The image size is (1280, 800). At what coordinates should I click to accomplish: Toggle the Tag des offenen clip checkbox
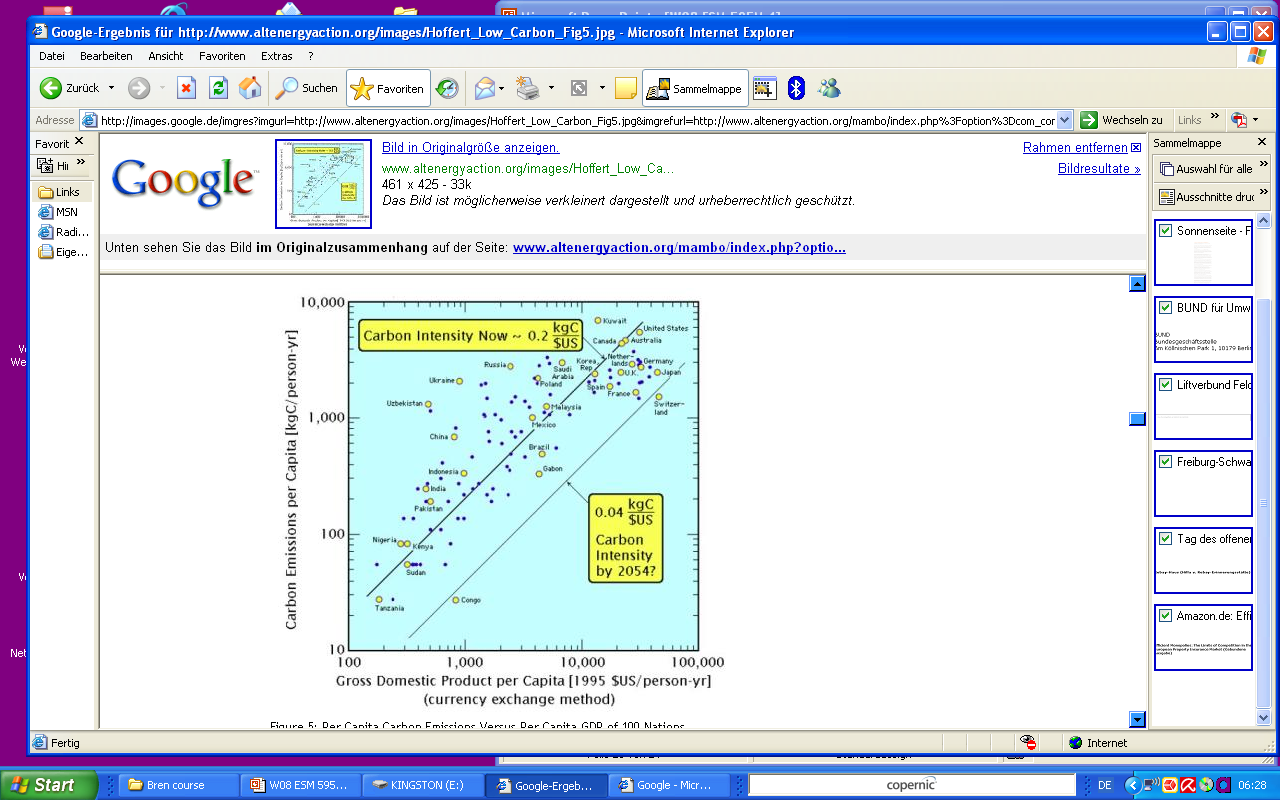click(1165, 539)
